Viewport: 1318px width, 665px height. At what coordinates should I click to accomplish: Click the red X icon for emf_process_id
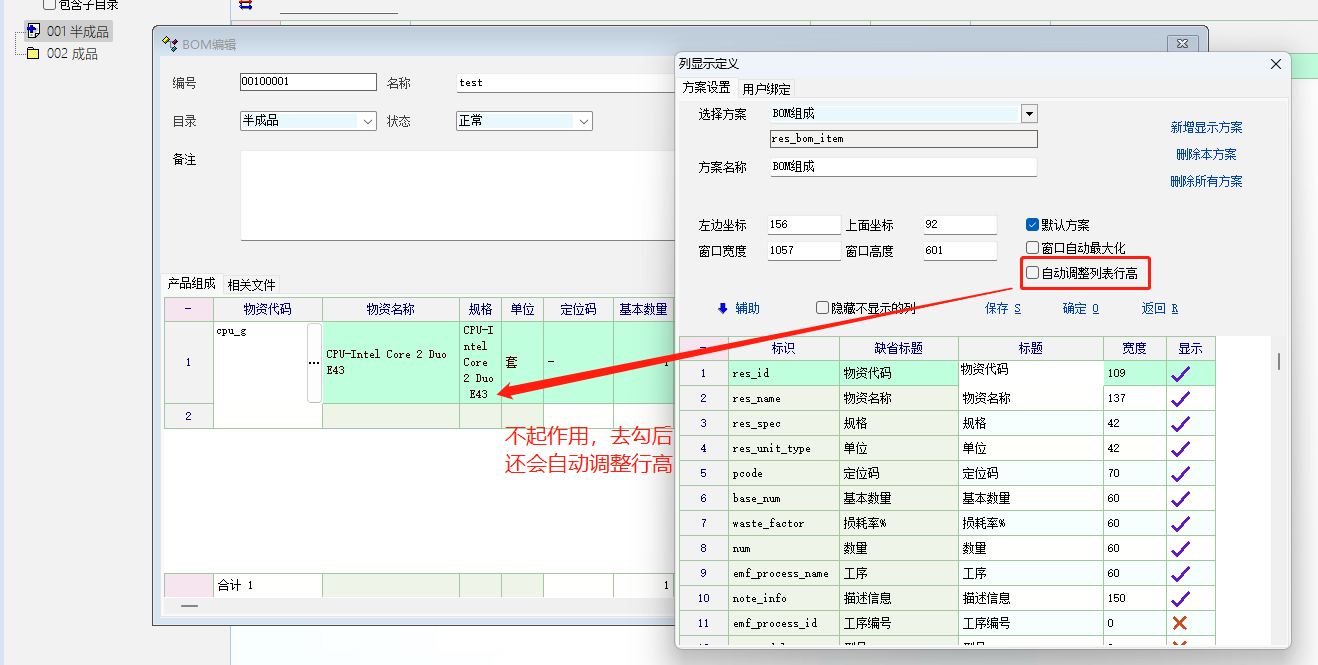tap(1180, 623)
